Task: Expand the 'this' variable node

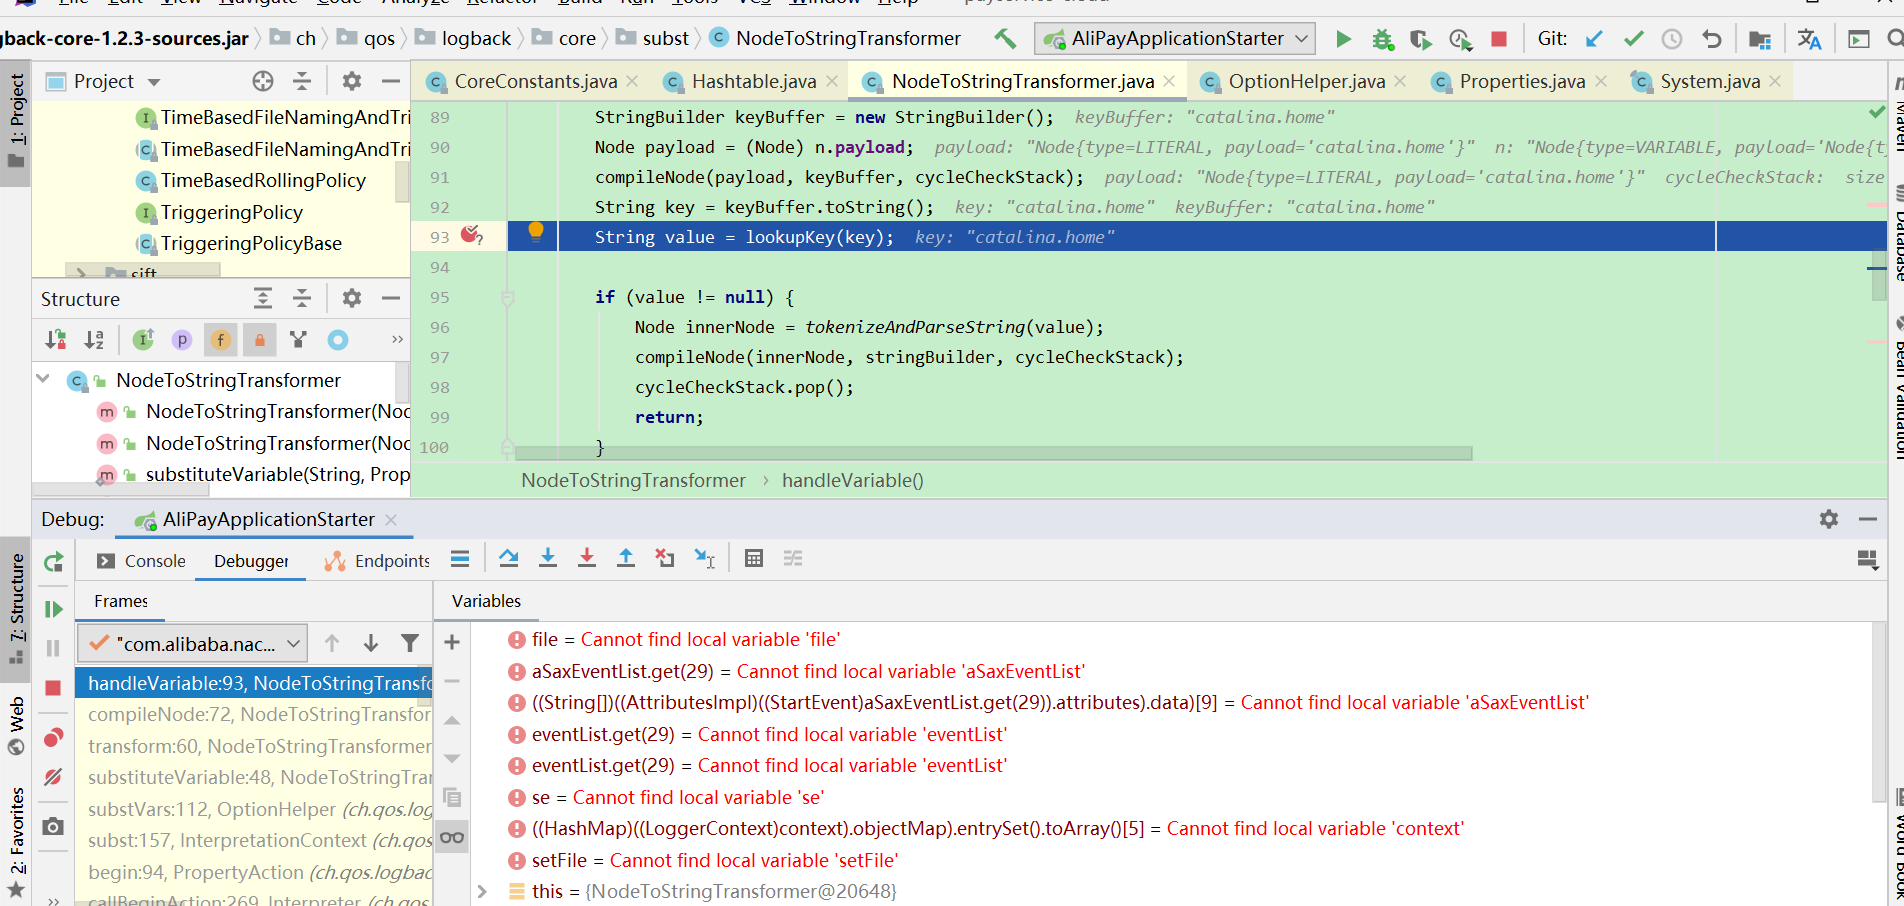Action: pyautogui.click(x=482, y=891)
